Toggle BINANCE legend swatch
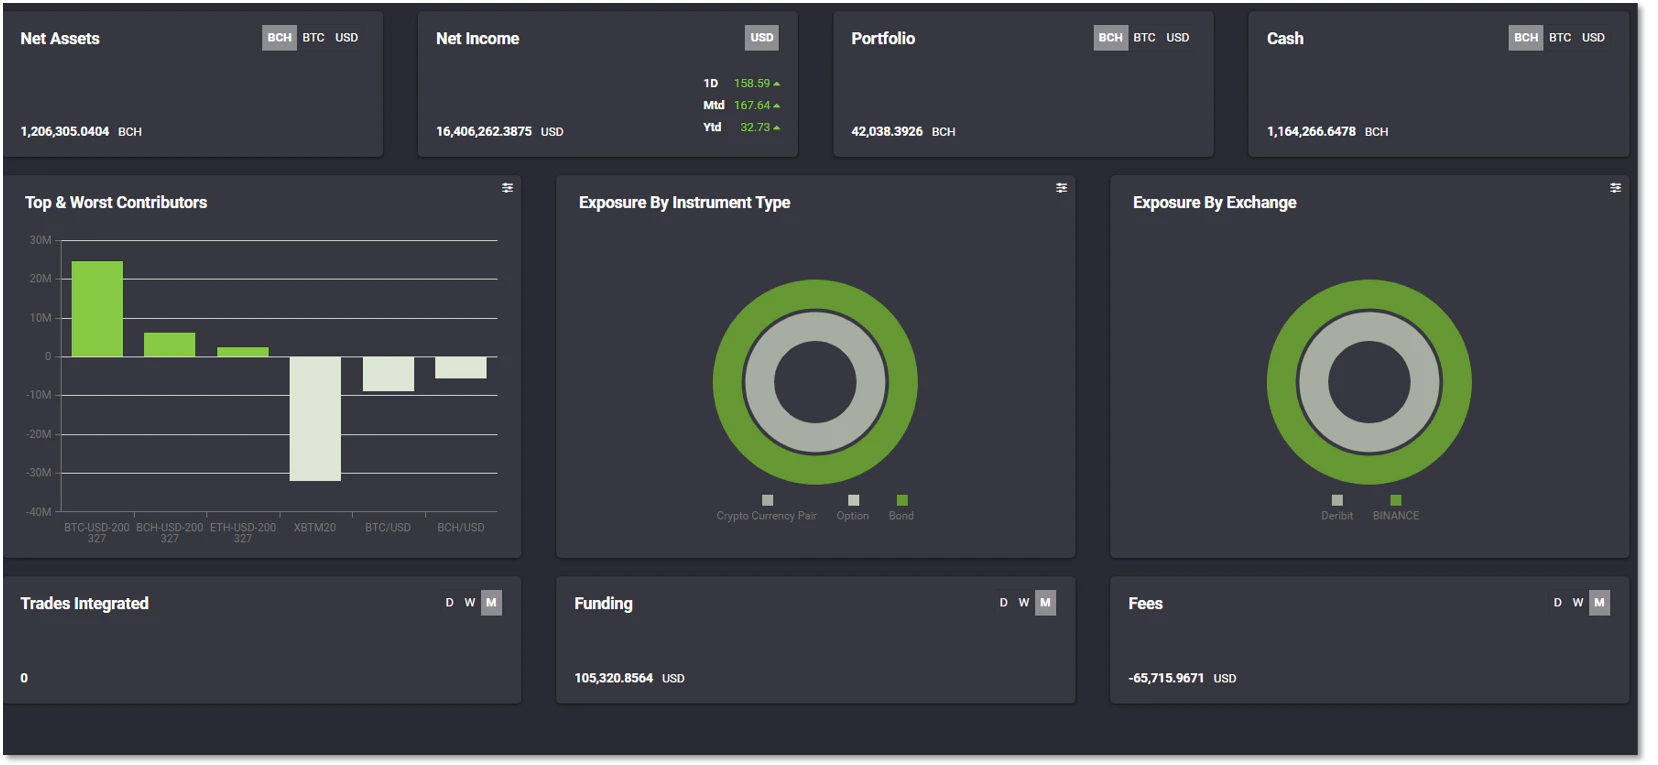 [x=1396, y=500]
